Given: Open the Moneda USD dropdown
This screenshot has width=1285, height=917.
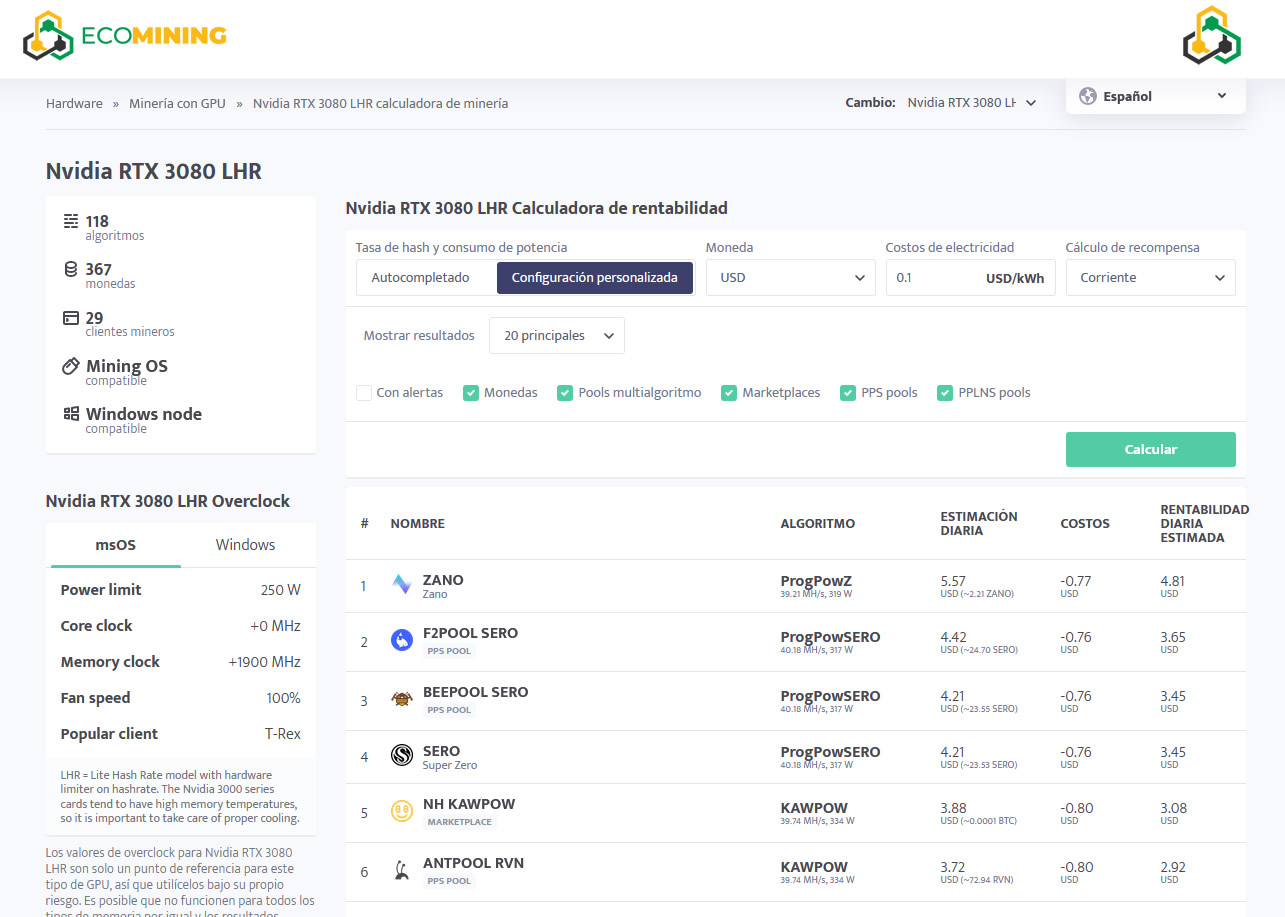Looking at the screenshot, I should (x=790, y=277).
